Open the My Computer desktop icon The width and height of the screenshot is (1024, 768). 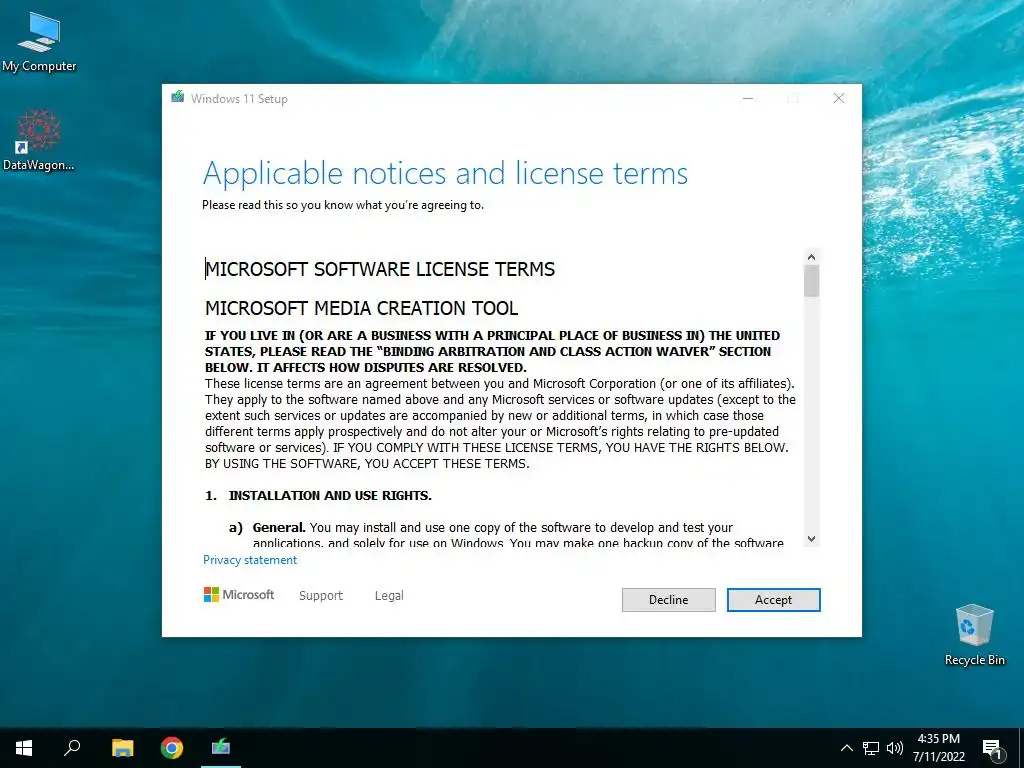pos(39,42)
